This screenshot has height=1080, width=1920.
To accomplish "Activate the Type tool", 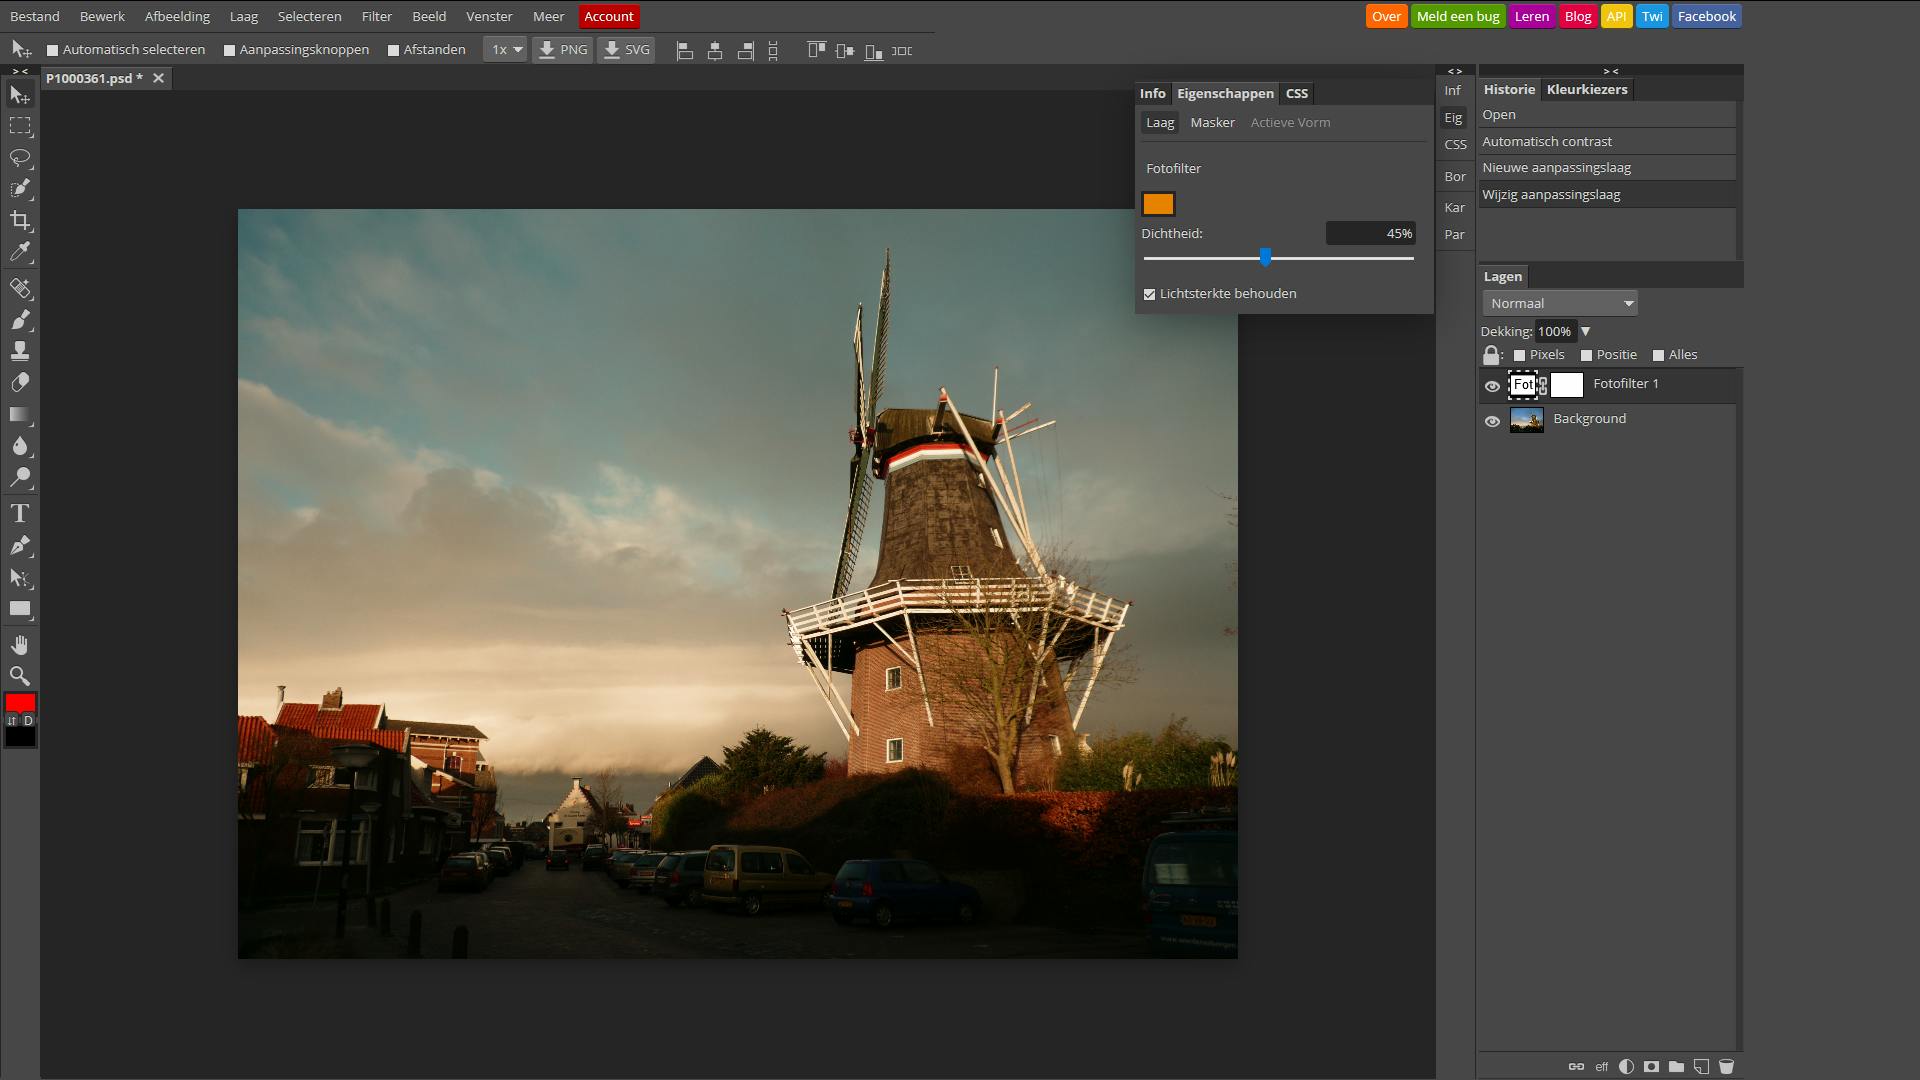I will point(20,512).
